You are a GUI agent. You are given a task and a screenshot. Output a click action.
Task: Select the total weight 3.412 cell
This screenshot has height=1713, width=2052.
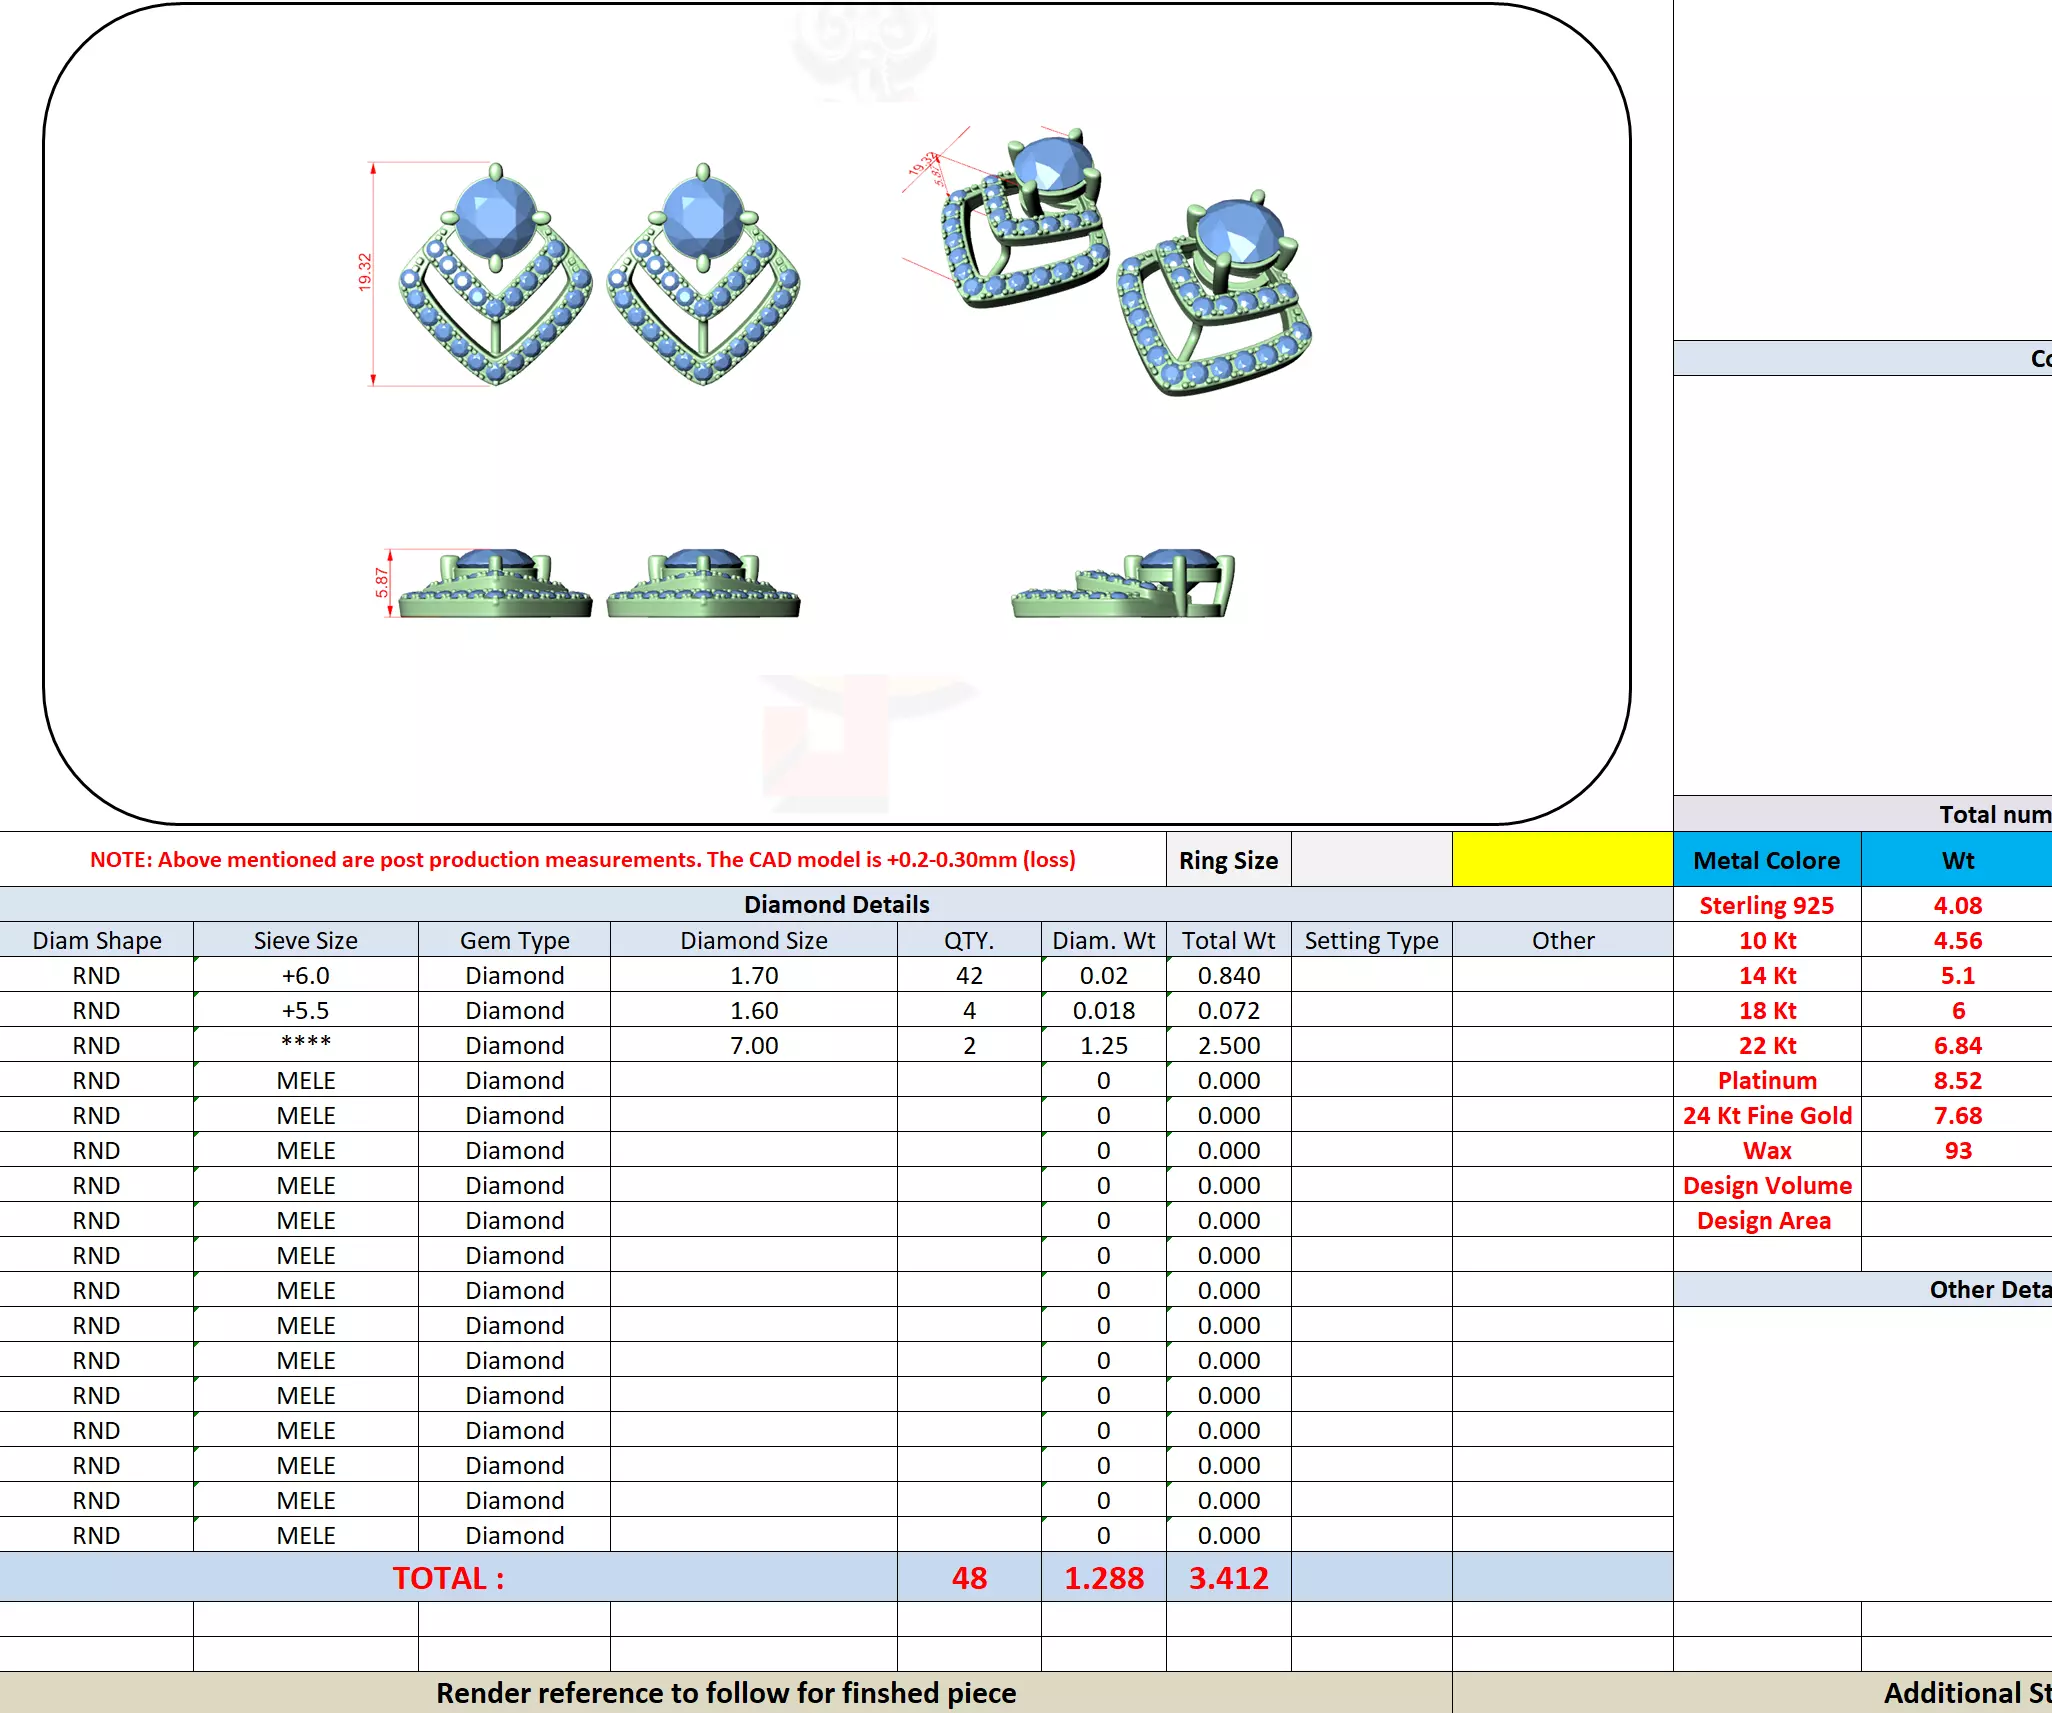[1228, 1577]
